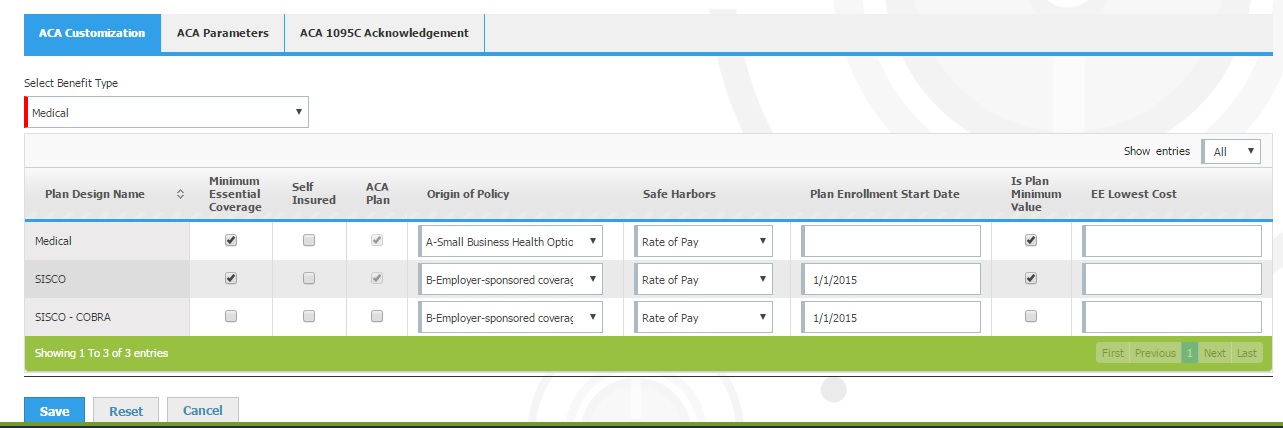
Task: Check Self Insured for SISCO plan
Action: (x=309, y=279)
